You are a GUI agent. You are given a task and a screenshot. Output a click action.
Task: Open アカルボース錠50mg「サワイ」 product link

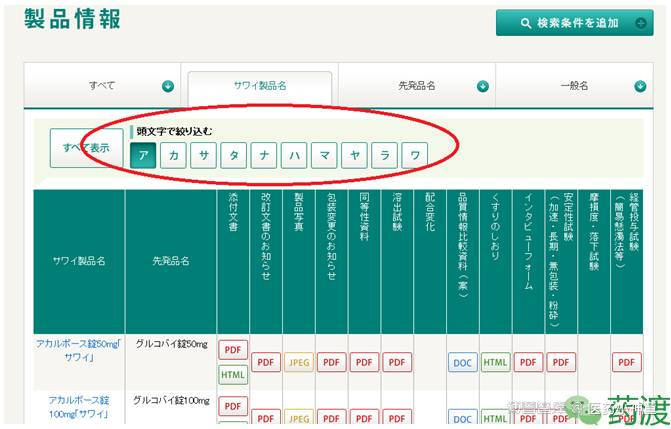[79, 350]
